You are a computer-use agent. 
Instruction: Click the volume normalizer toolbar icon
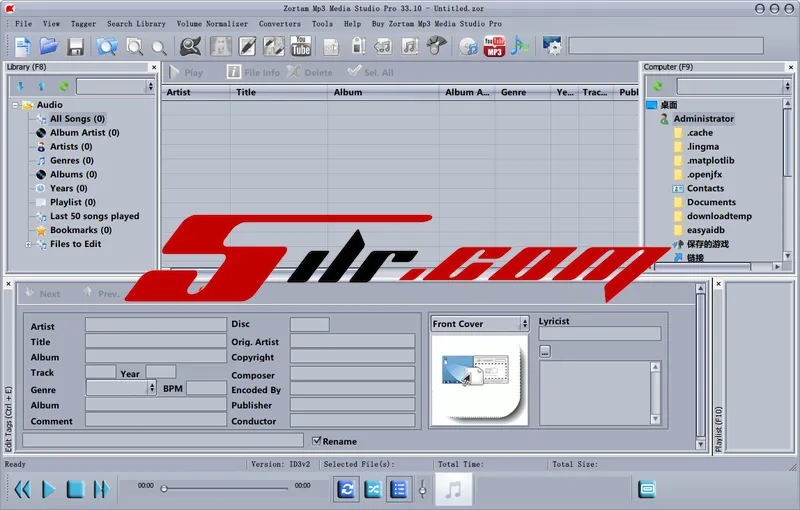[359, 46]
